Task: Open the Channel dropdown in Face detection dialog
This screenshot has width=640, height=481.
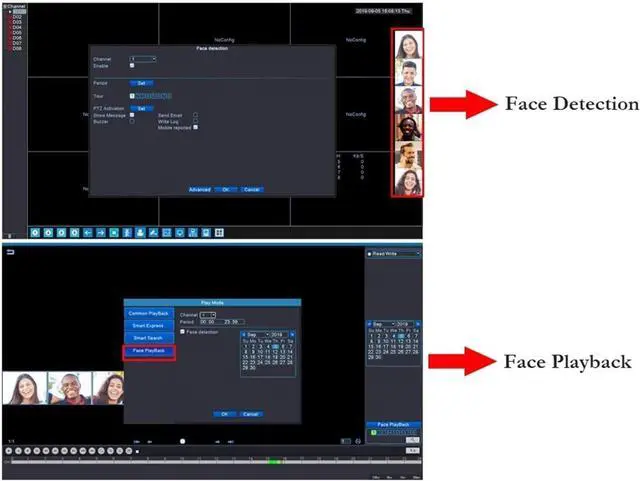Action: point(143,58)
